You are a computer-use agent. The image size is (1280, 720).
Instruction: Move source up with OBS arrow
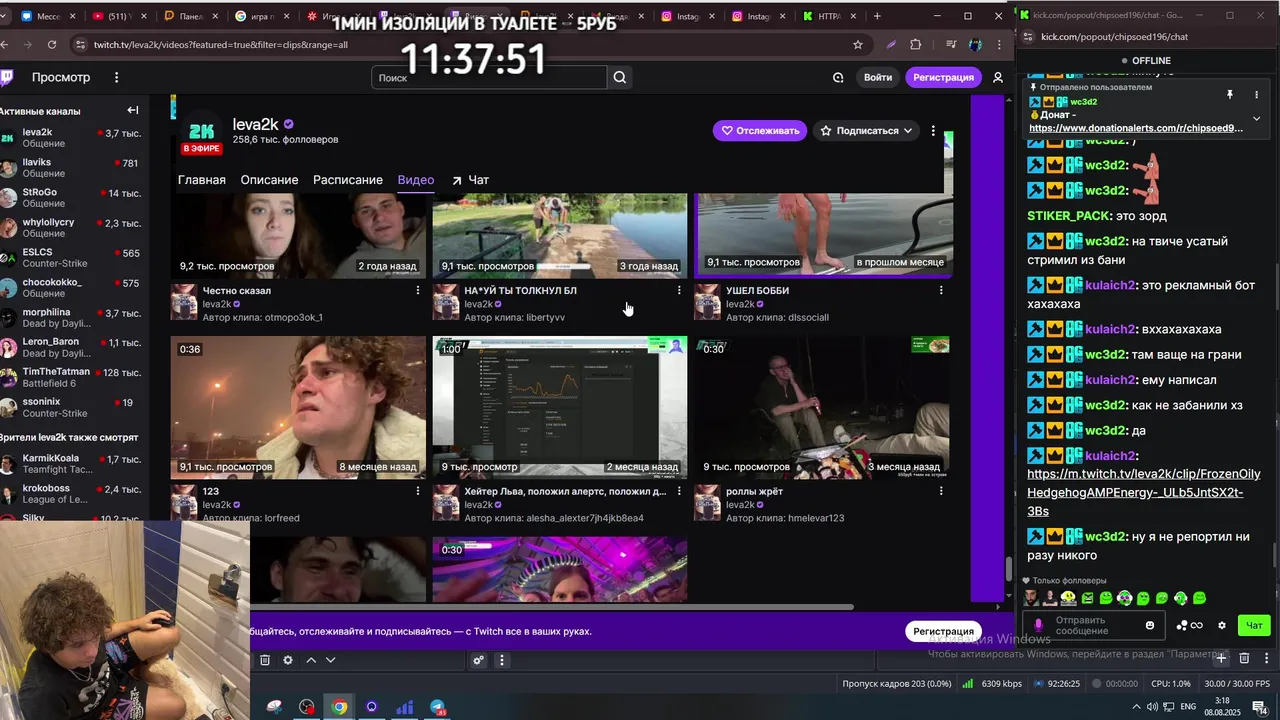[x=311, y=660]
